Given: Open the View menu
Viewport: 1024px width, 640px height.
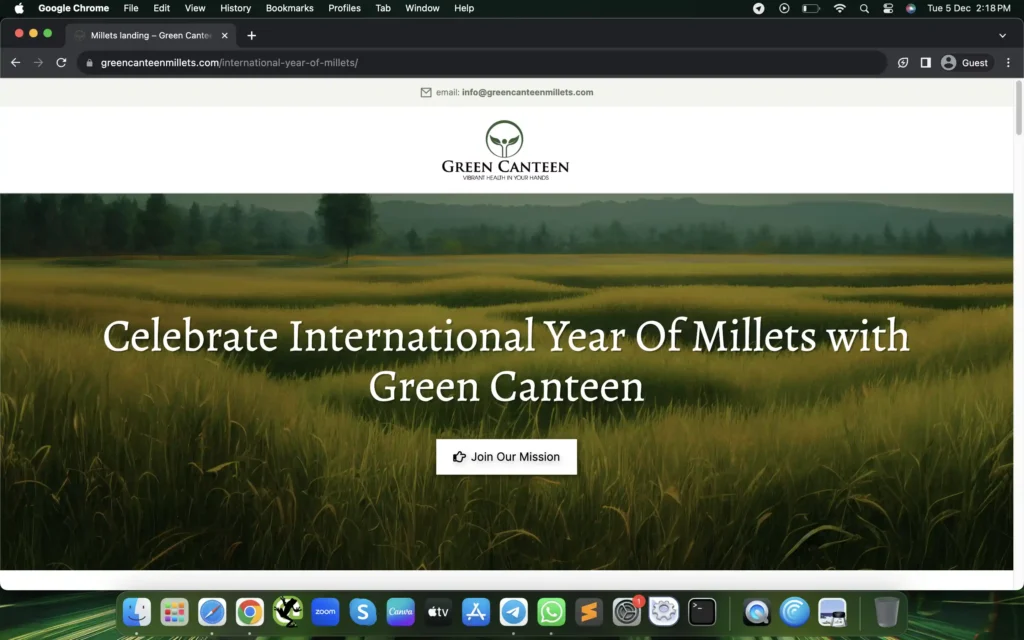Looking at the screenshot, I should [x=195, y=8].
